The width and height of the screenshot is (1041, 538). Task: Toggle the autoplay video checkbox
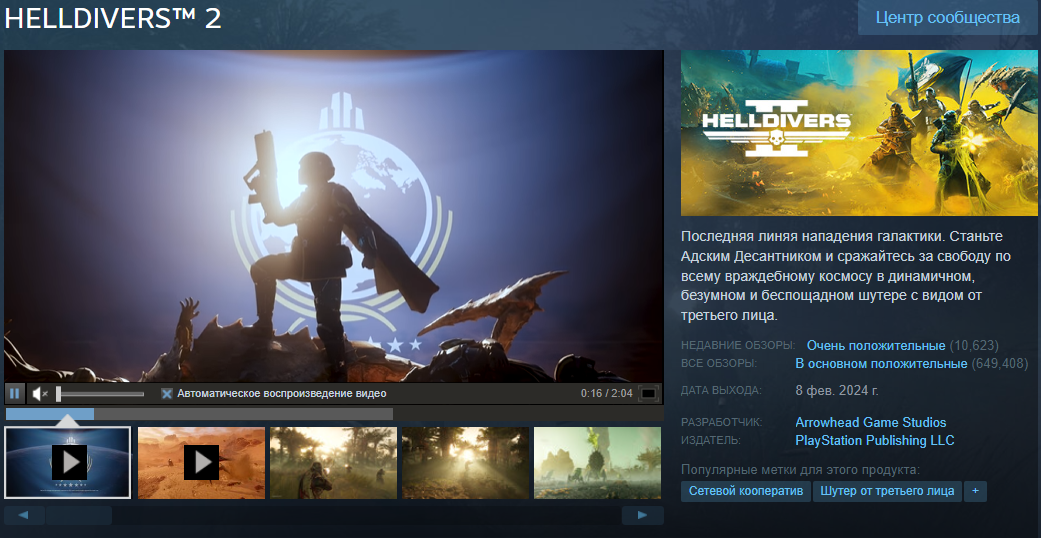(167, 394)
